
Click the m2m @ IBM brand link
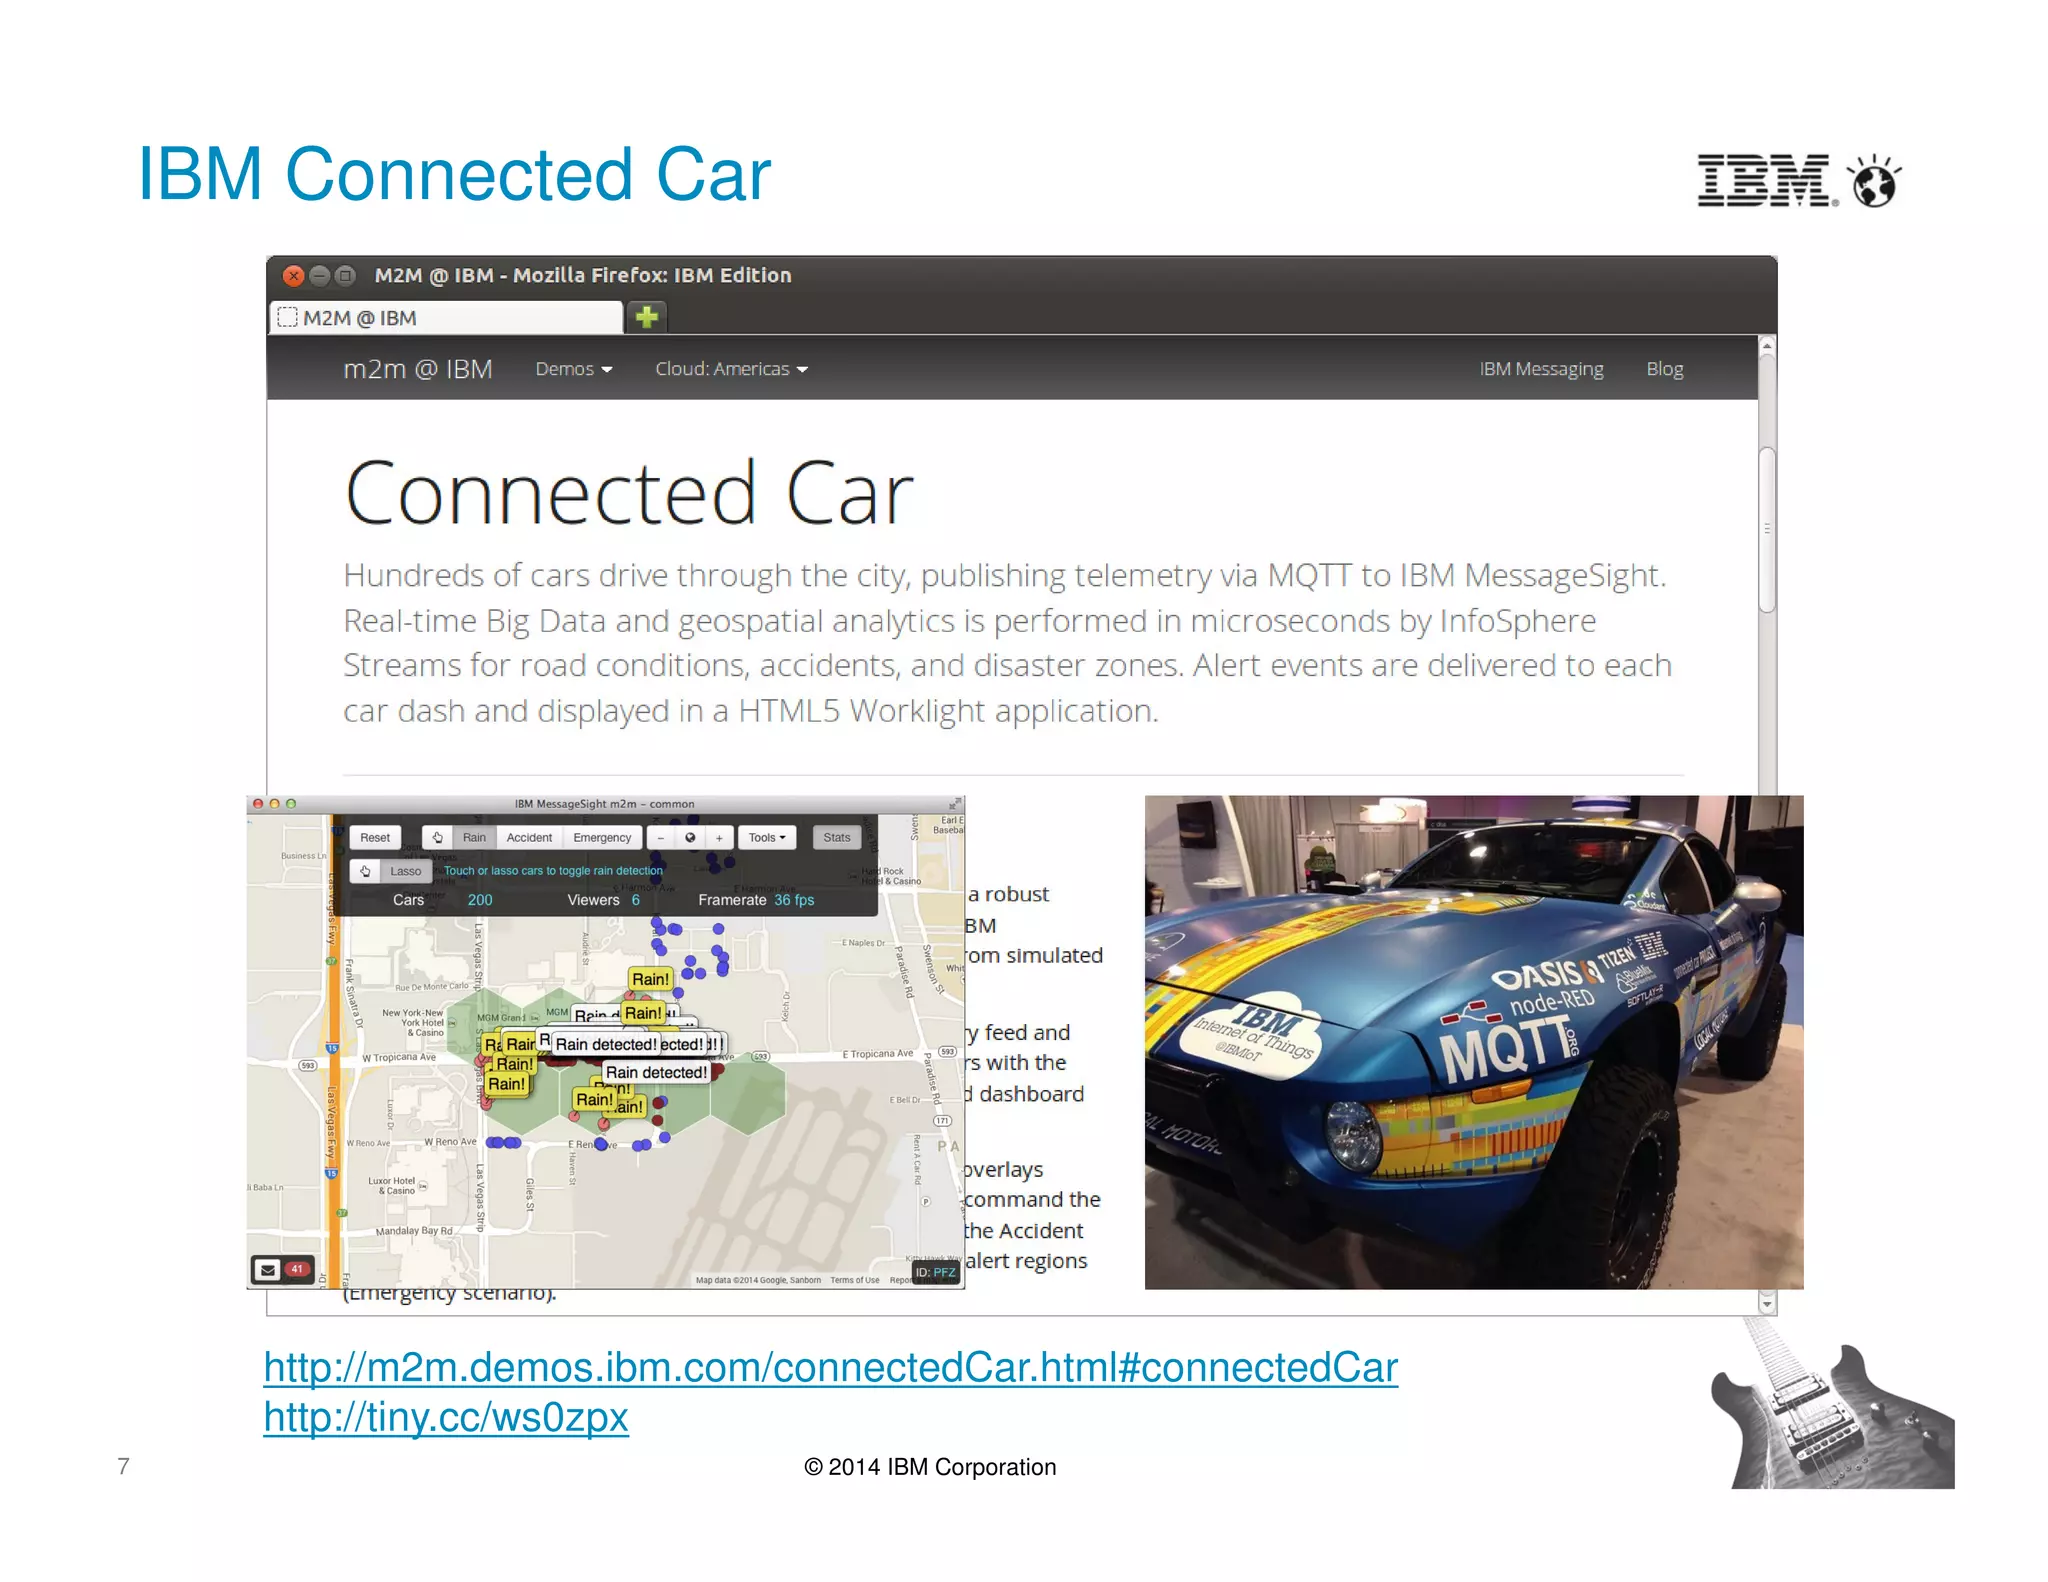(x=418, y=369)
